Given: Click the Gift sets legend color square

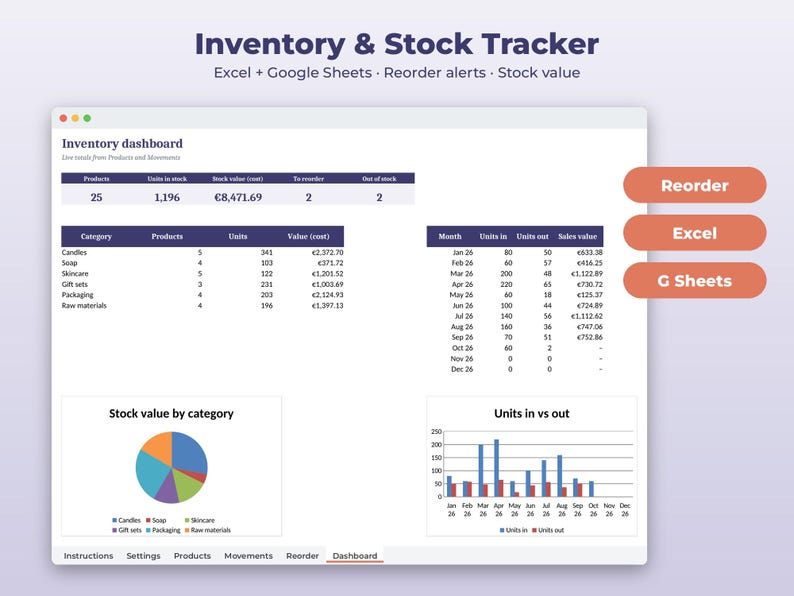Looking at the screenshot, I should 114,530.
